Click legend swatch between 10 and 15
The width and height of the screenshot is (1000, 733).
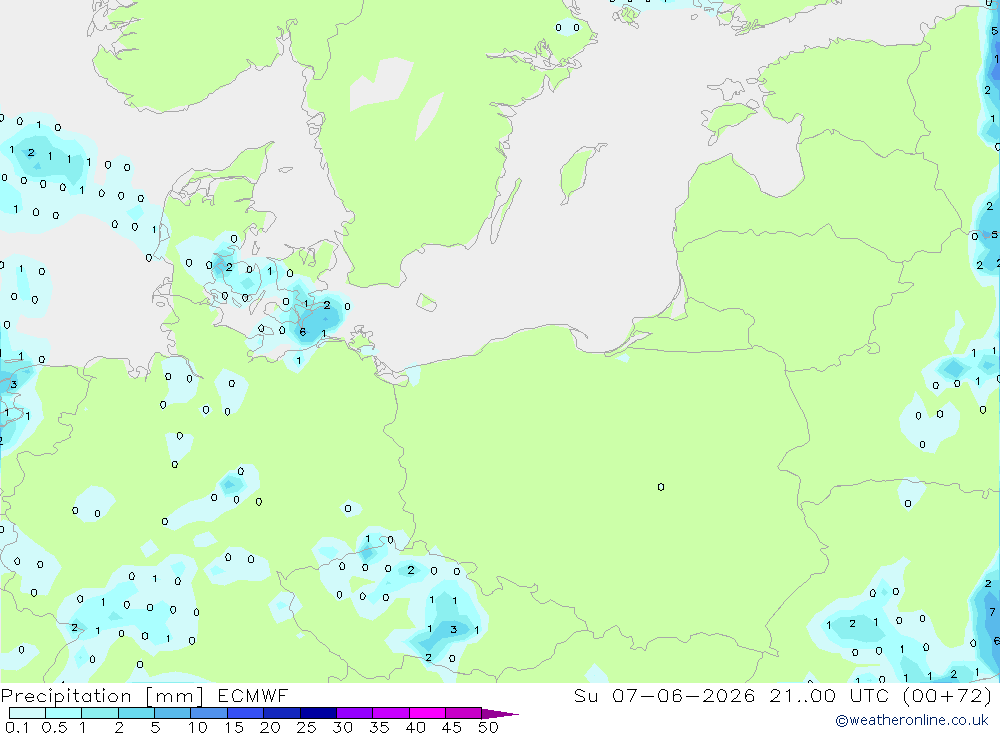209,713
